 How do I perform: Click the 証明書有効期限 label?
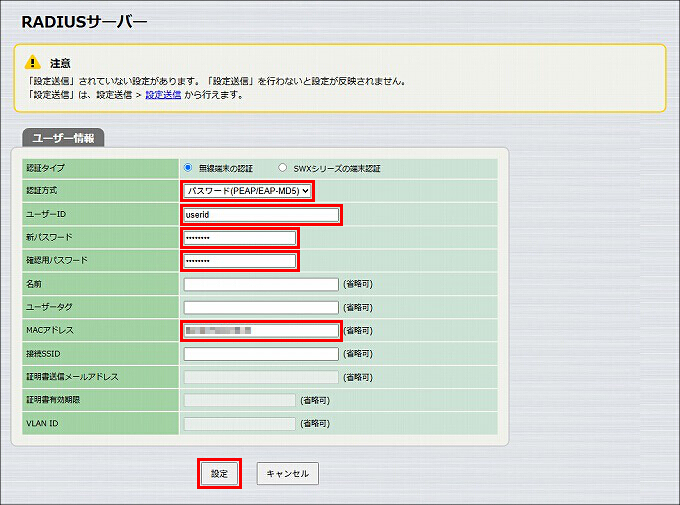coord(53,400)
